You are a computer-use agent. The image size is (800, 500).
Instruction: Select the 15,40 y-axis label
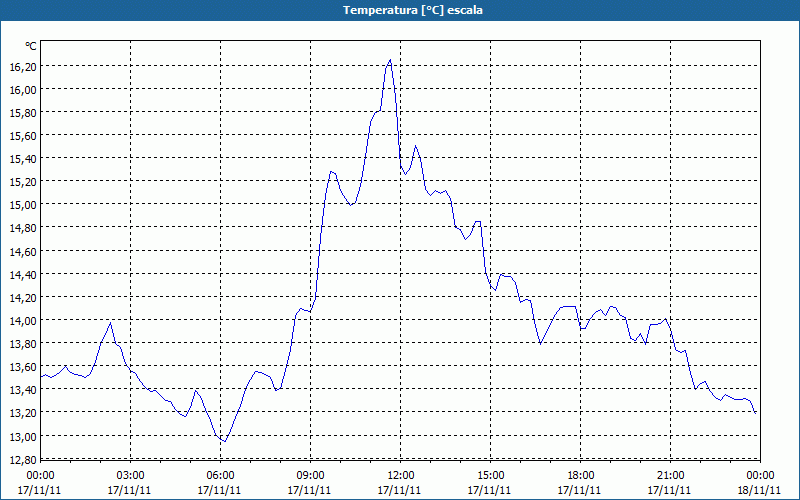point(23,159)
